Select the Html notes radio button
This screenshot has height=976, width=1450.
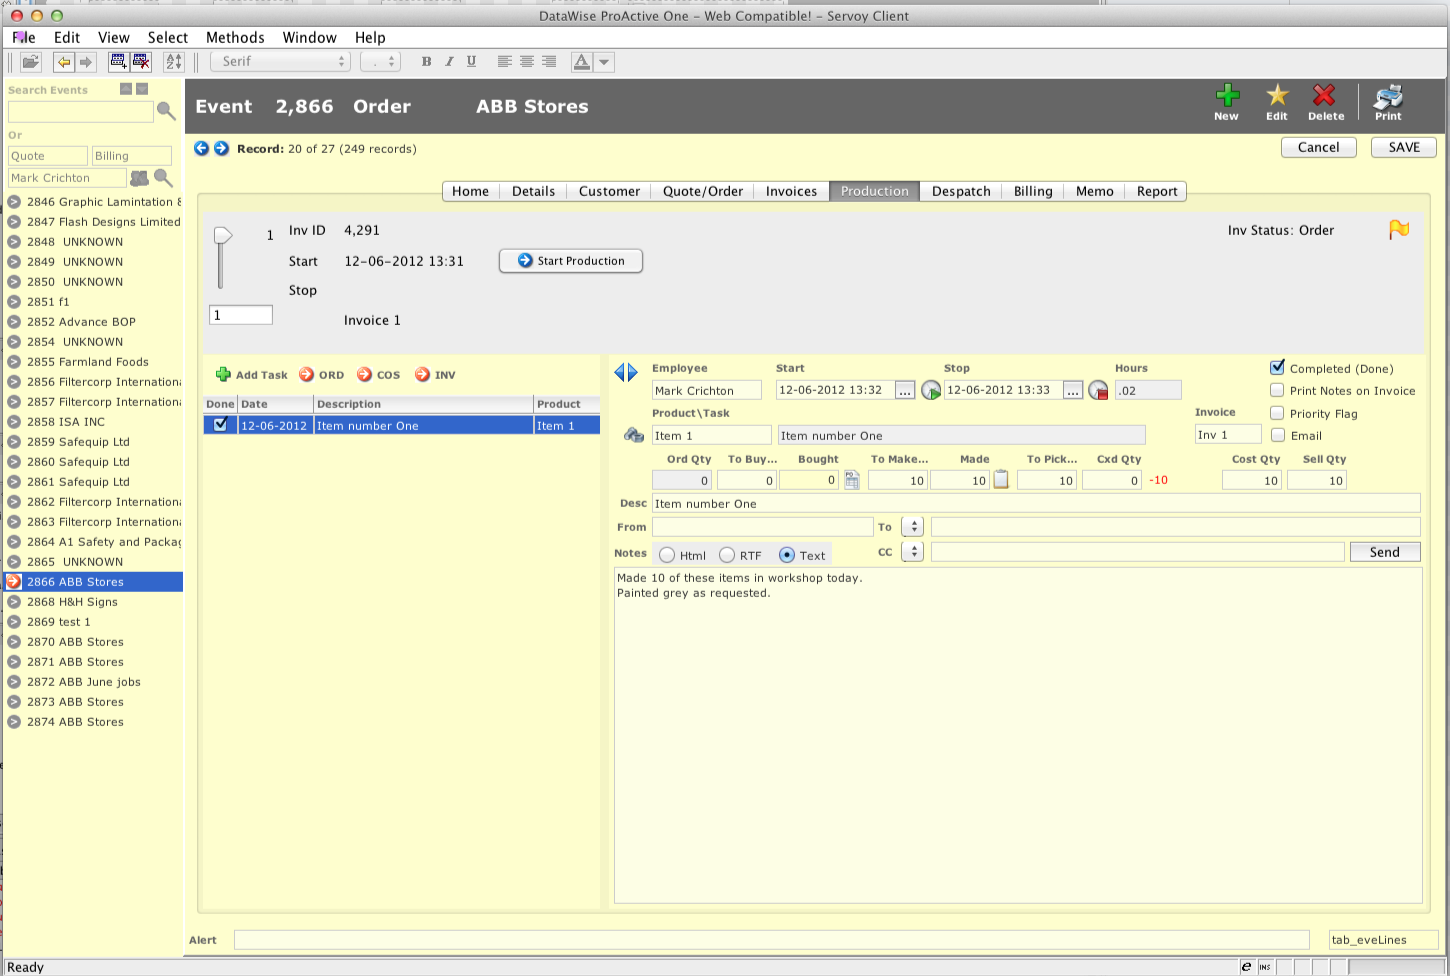[667, 555]
